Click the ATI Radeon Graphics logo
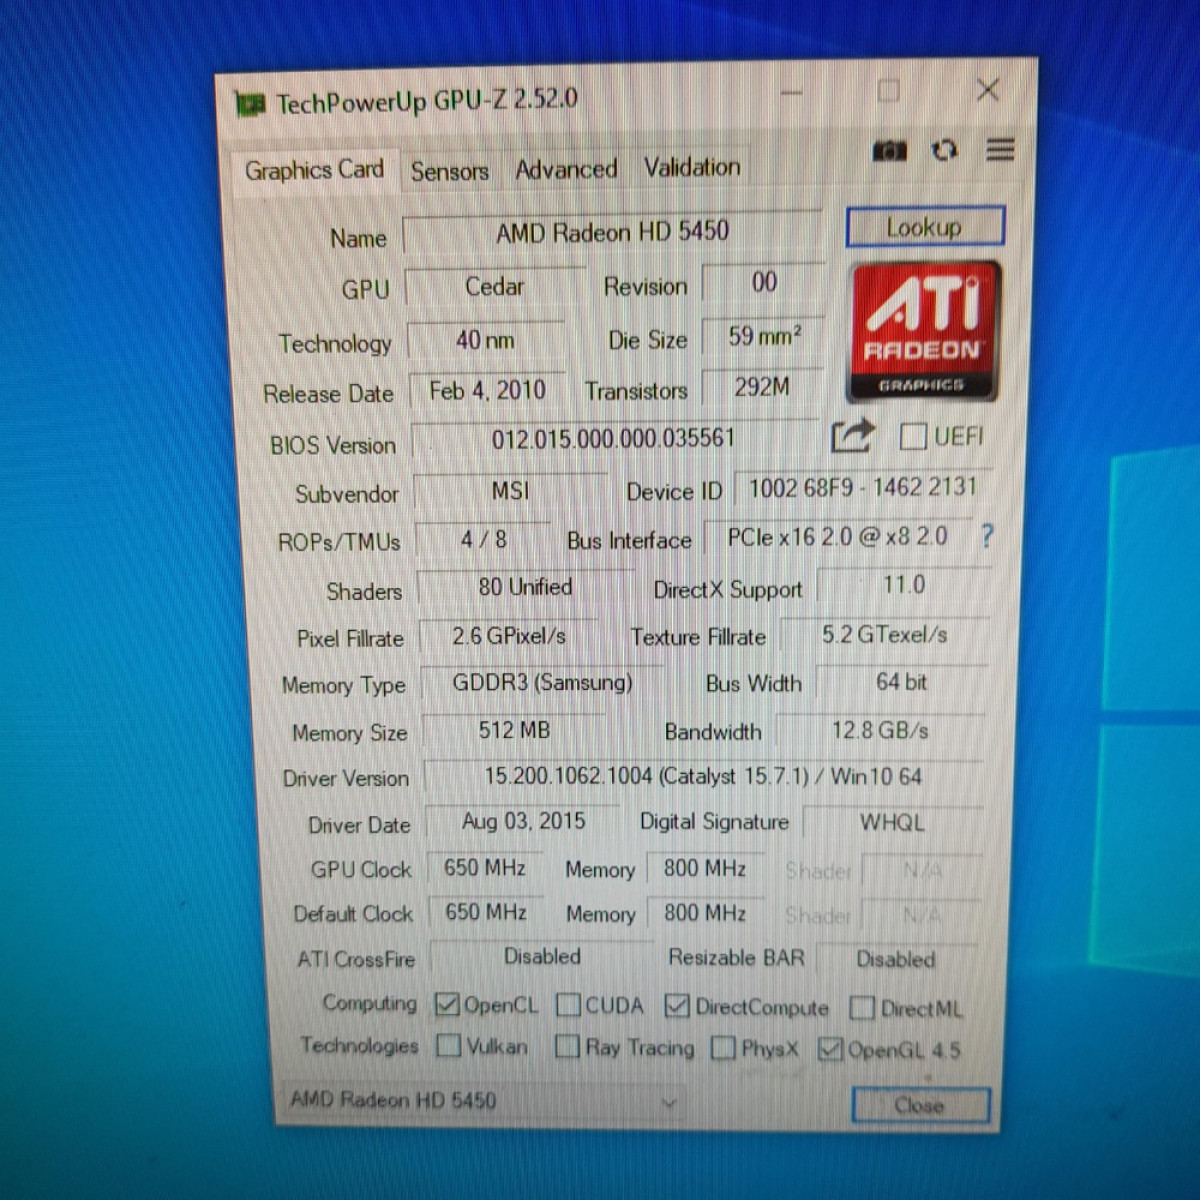The image size is (1200, 1200). point(924,331)
